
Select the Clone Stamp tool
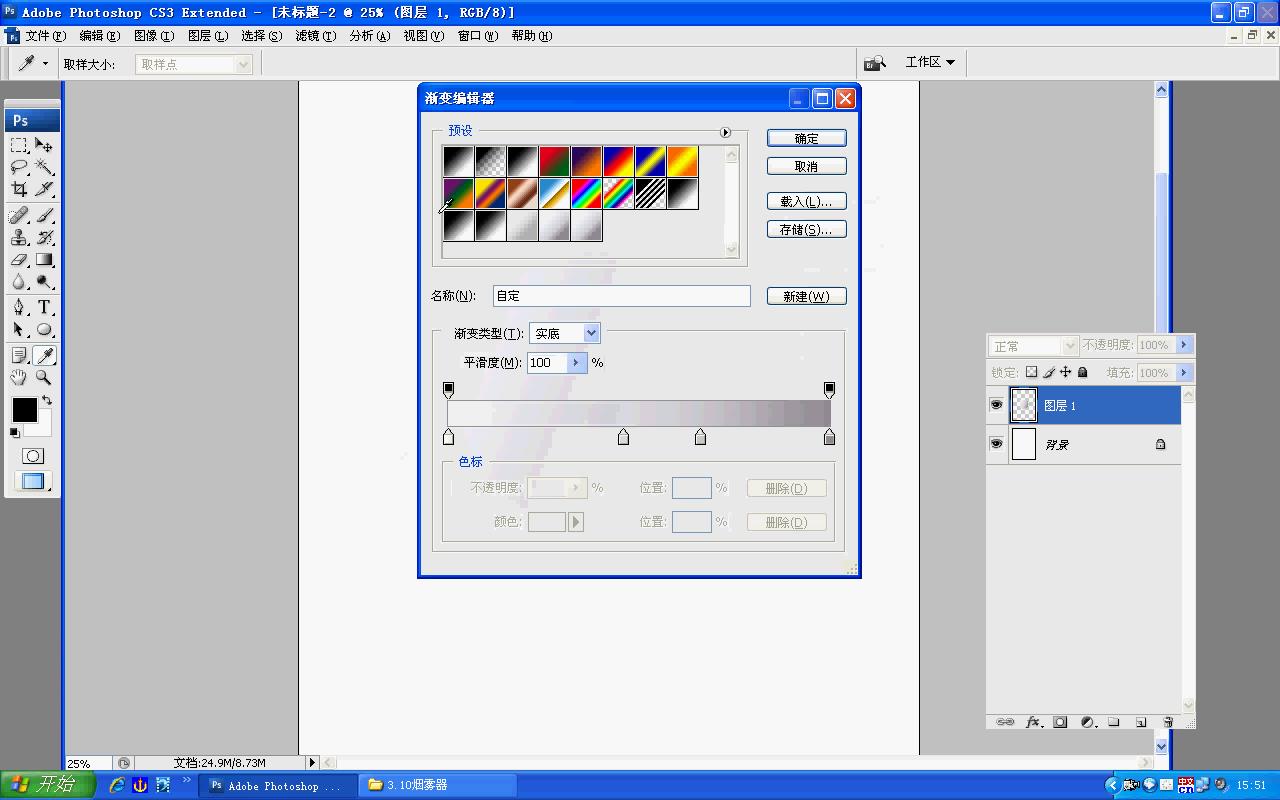tap(19, 237)
